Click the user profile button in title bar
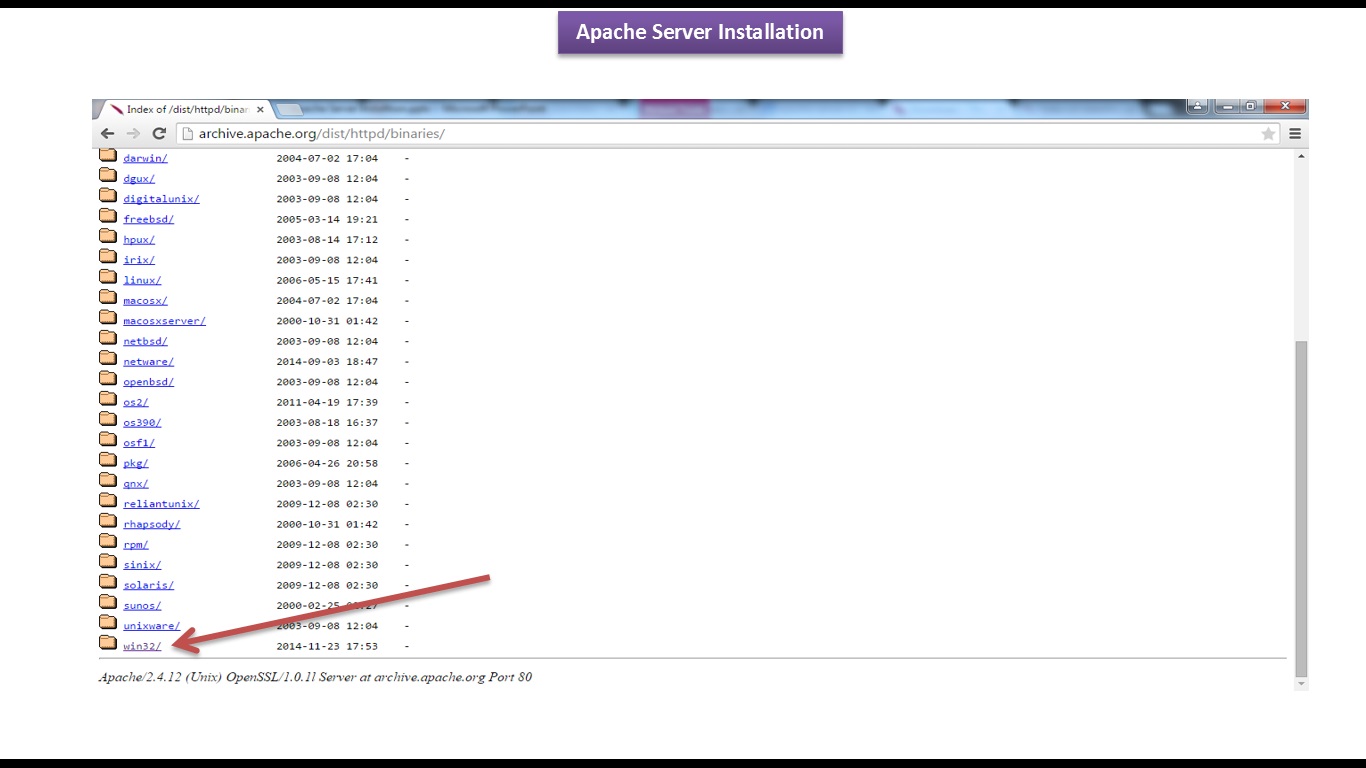Viewport: 1366px width, 768px height. click(x=1197, y=105)
